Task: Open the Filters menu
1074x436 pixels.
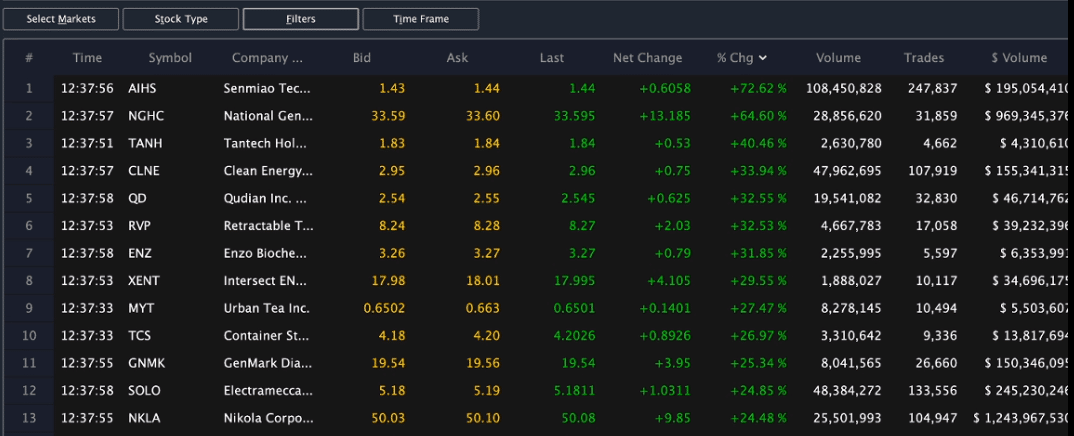Action: (x=301, y=19)
